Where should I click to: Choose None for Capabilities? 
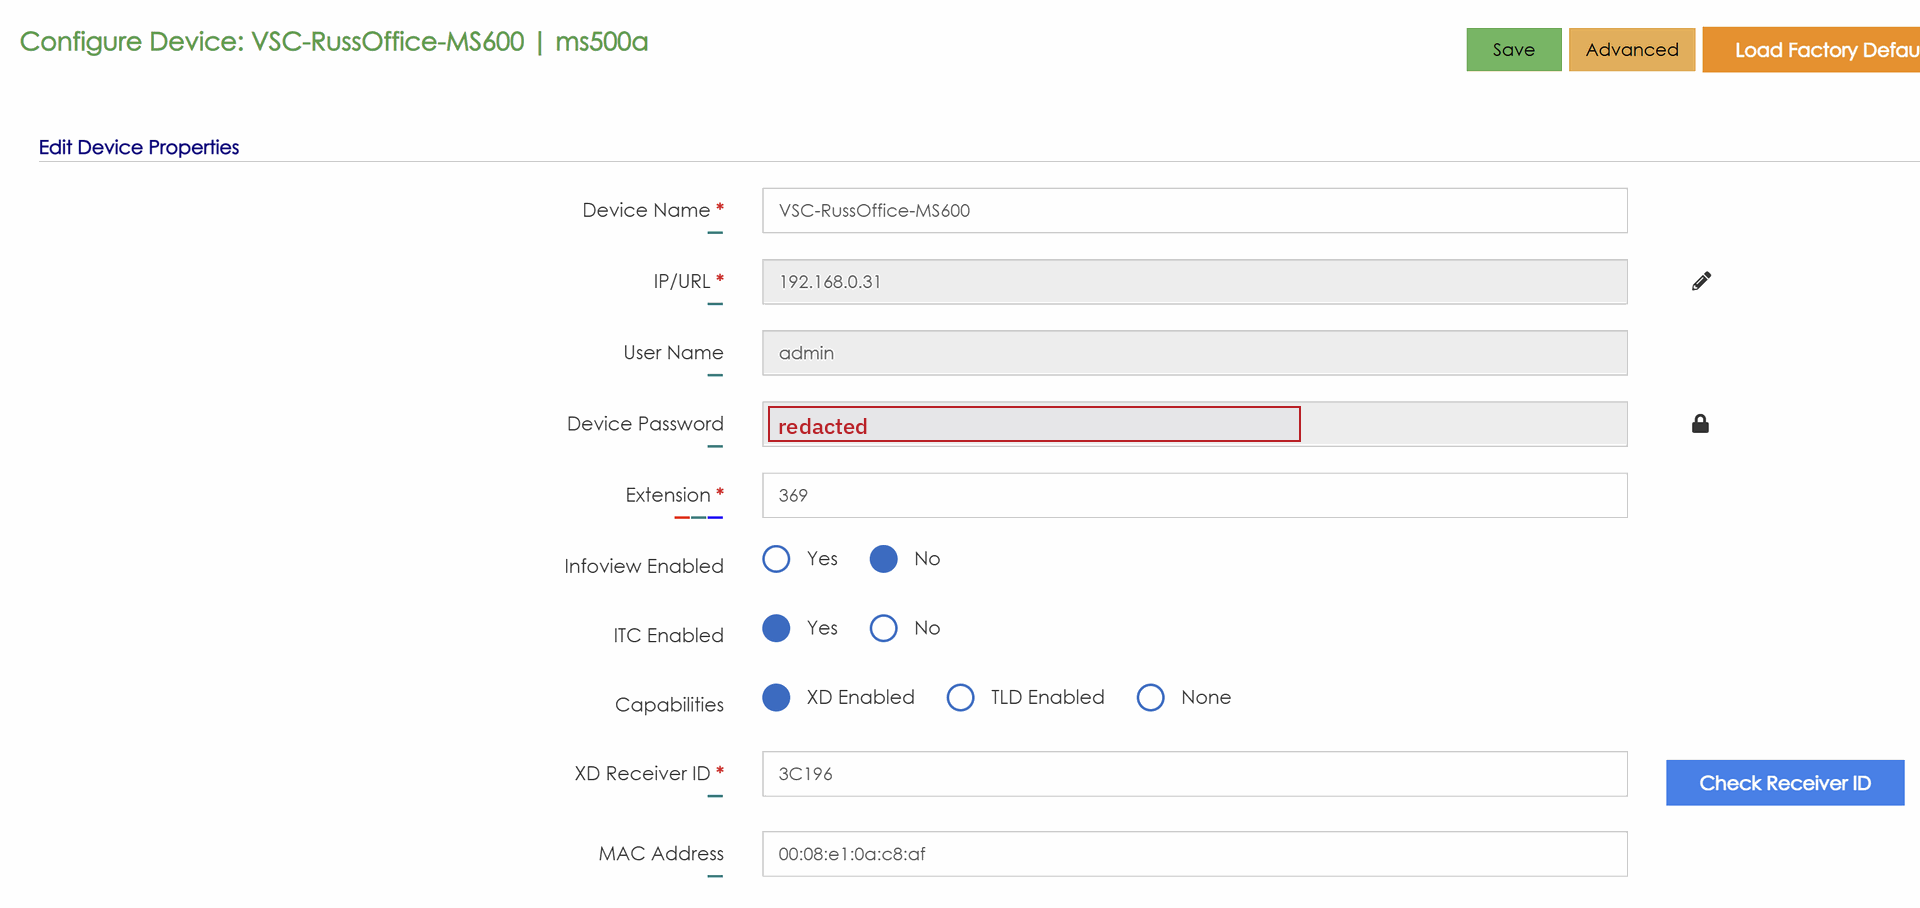pos(1150,697)
